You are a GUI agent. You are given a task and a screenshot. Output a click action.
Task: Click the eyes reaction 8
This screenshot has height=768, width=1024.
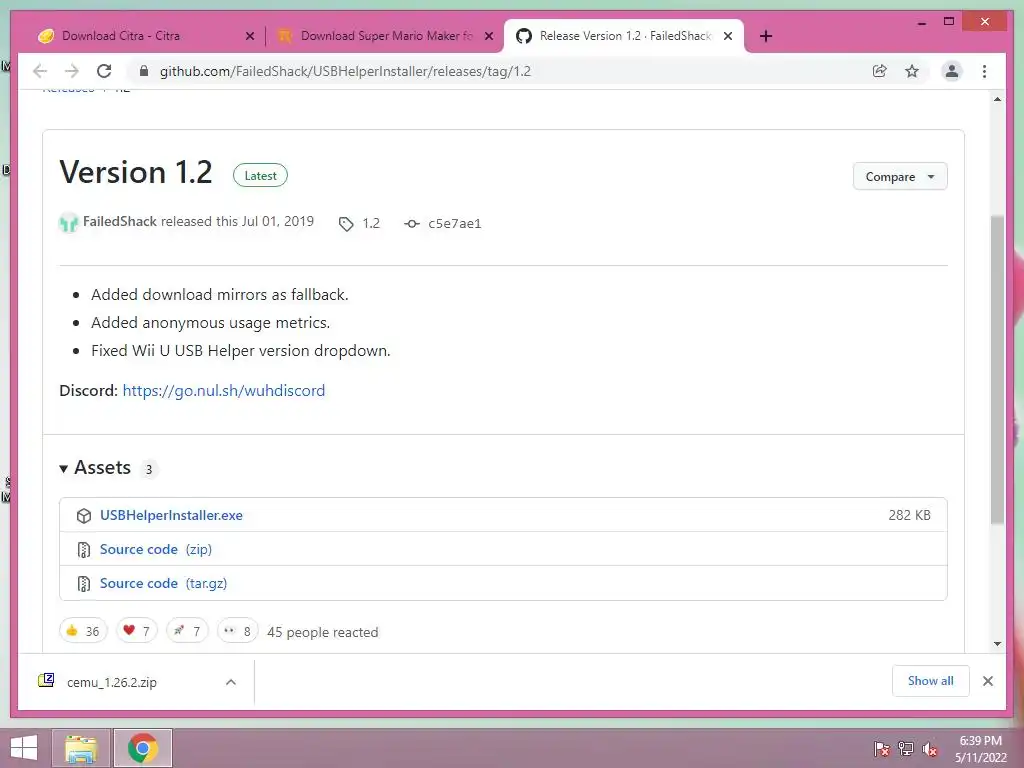[x=238, y=631]
